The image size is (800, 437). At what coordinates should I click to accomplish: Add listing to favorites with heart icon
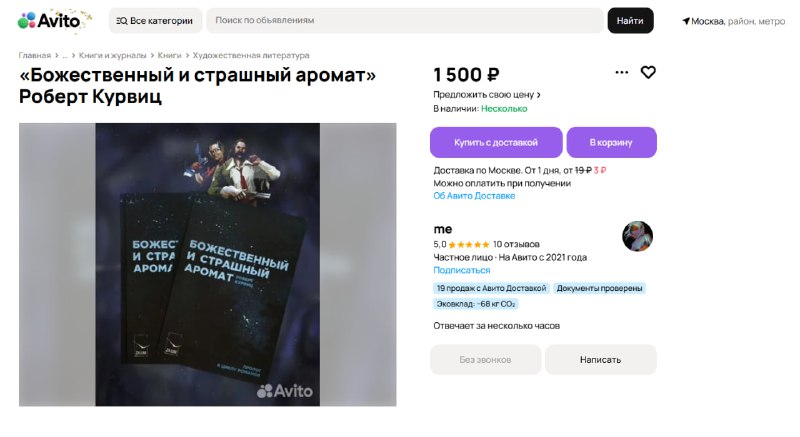coord(648,72)
